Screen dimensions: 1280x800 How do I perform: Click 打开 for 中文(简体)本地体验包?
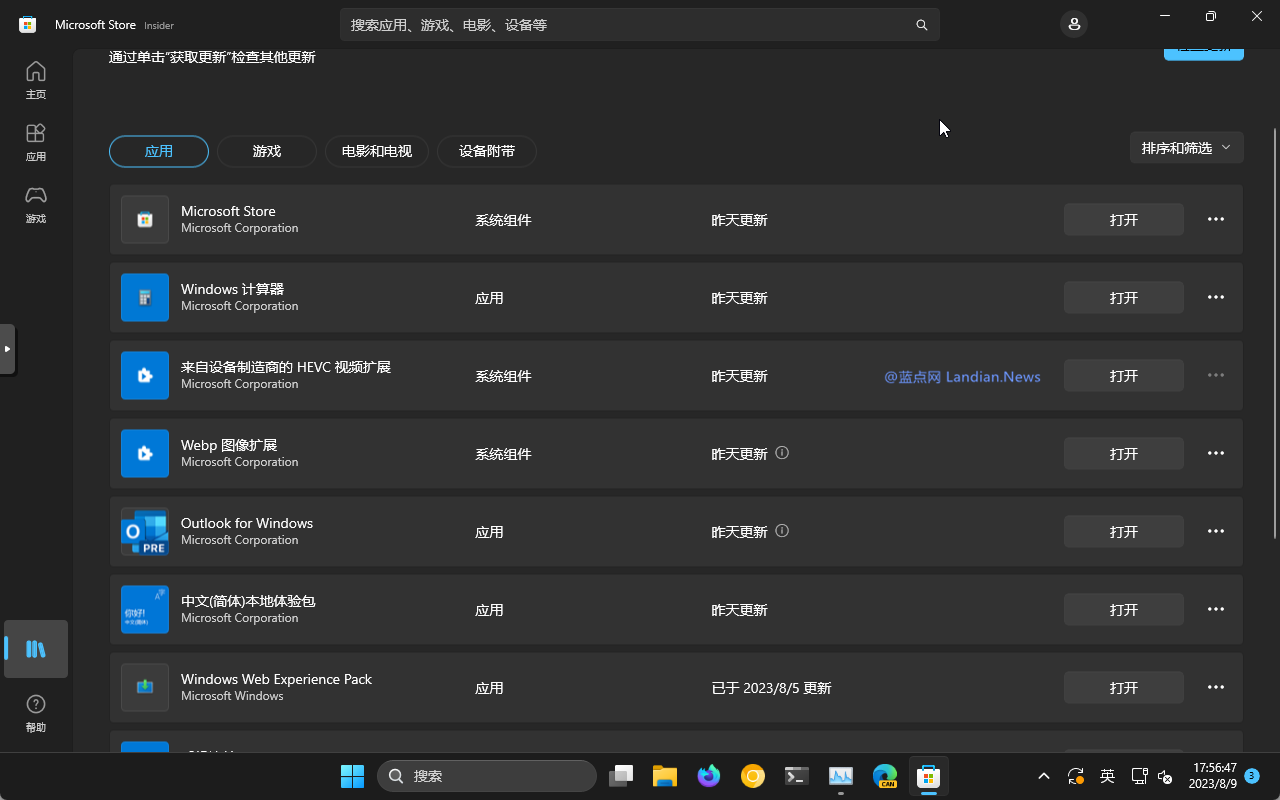click(x=1124, y=609)
